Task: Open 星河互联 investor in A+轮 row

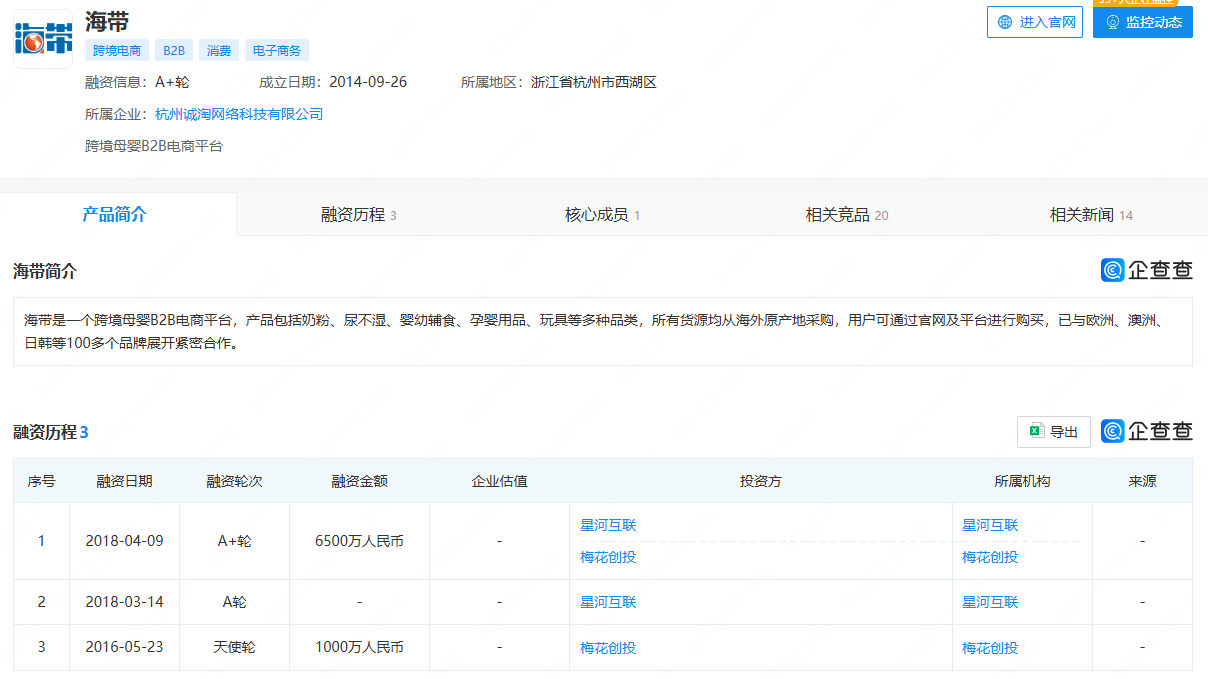Action: tap(608, 525)
